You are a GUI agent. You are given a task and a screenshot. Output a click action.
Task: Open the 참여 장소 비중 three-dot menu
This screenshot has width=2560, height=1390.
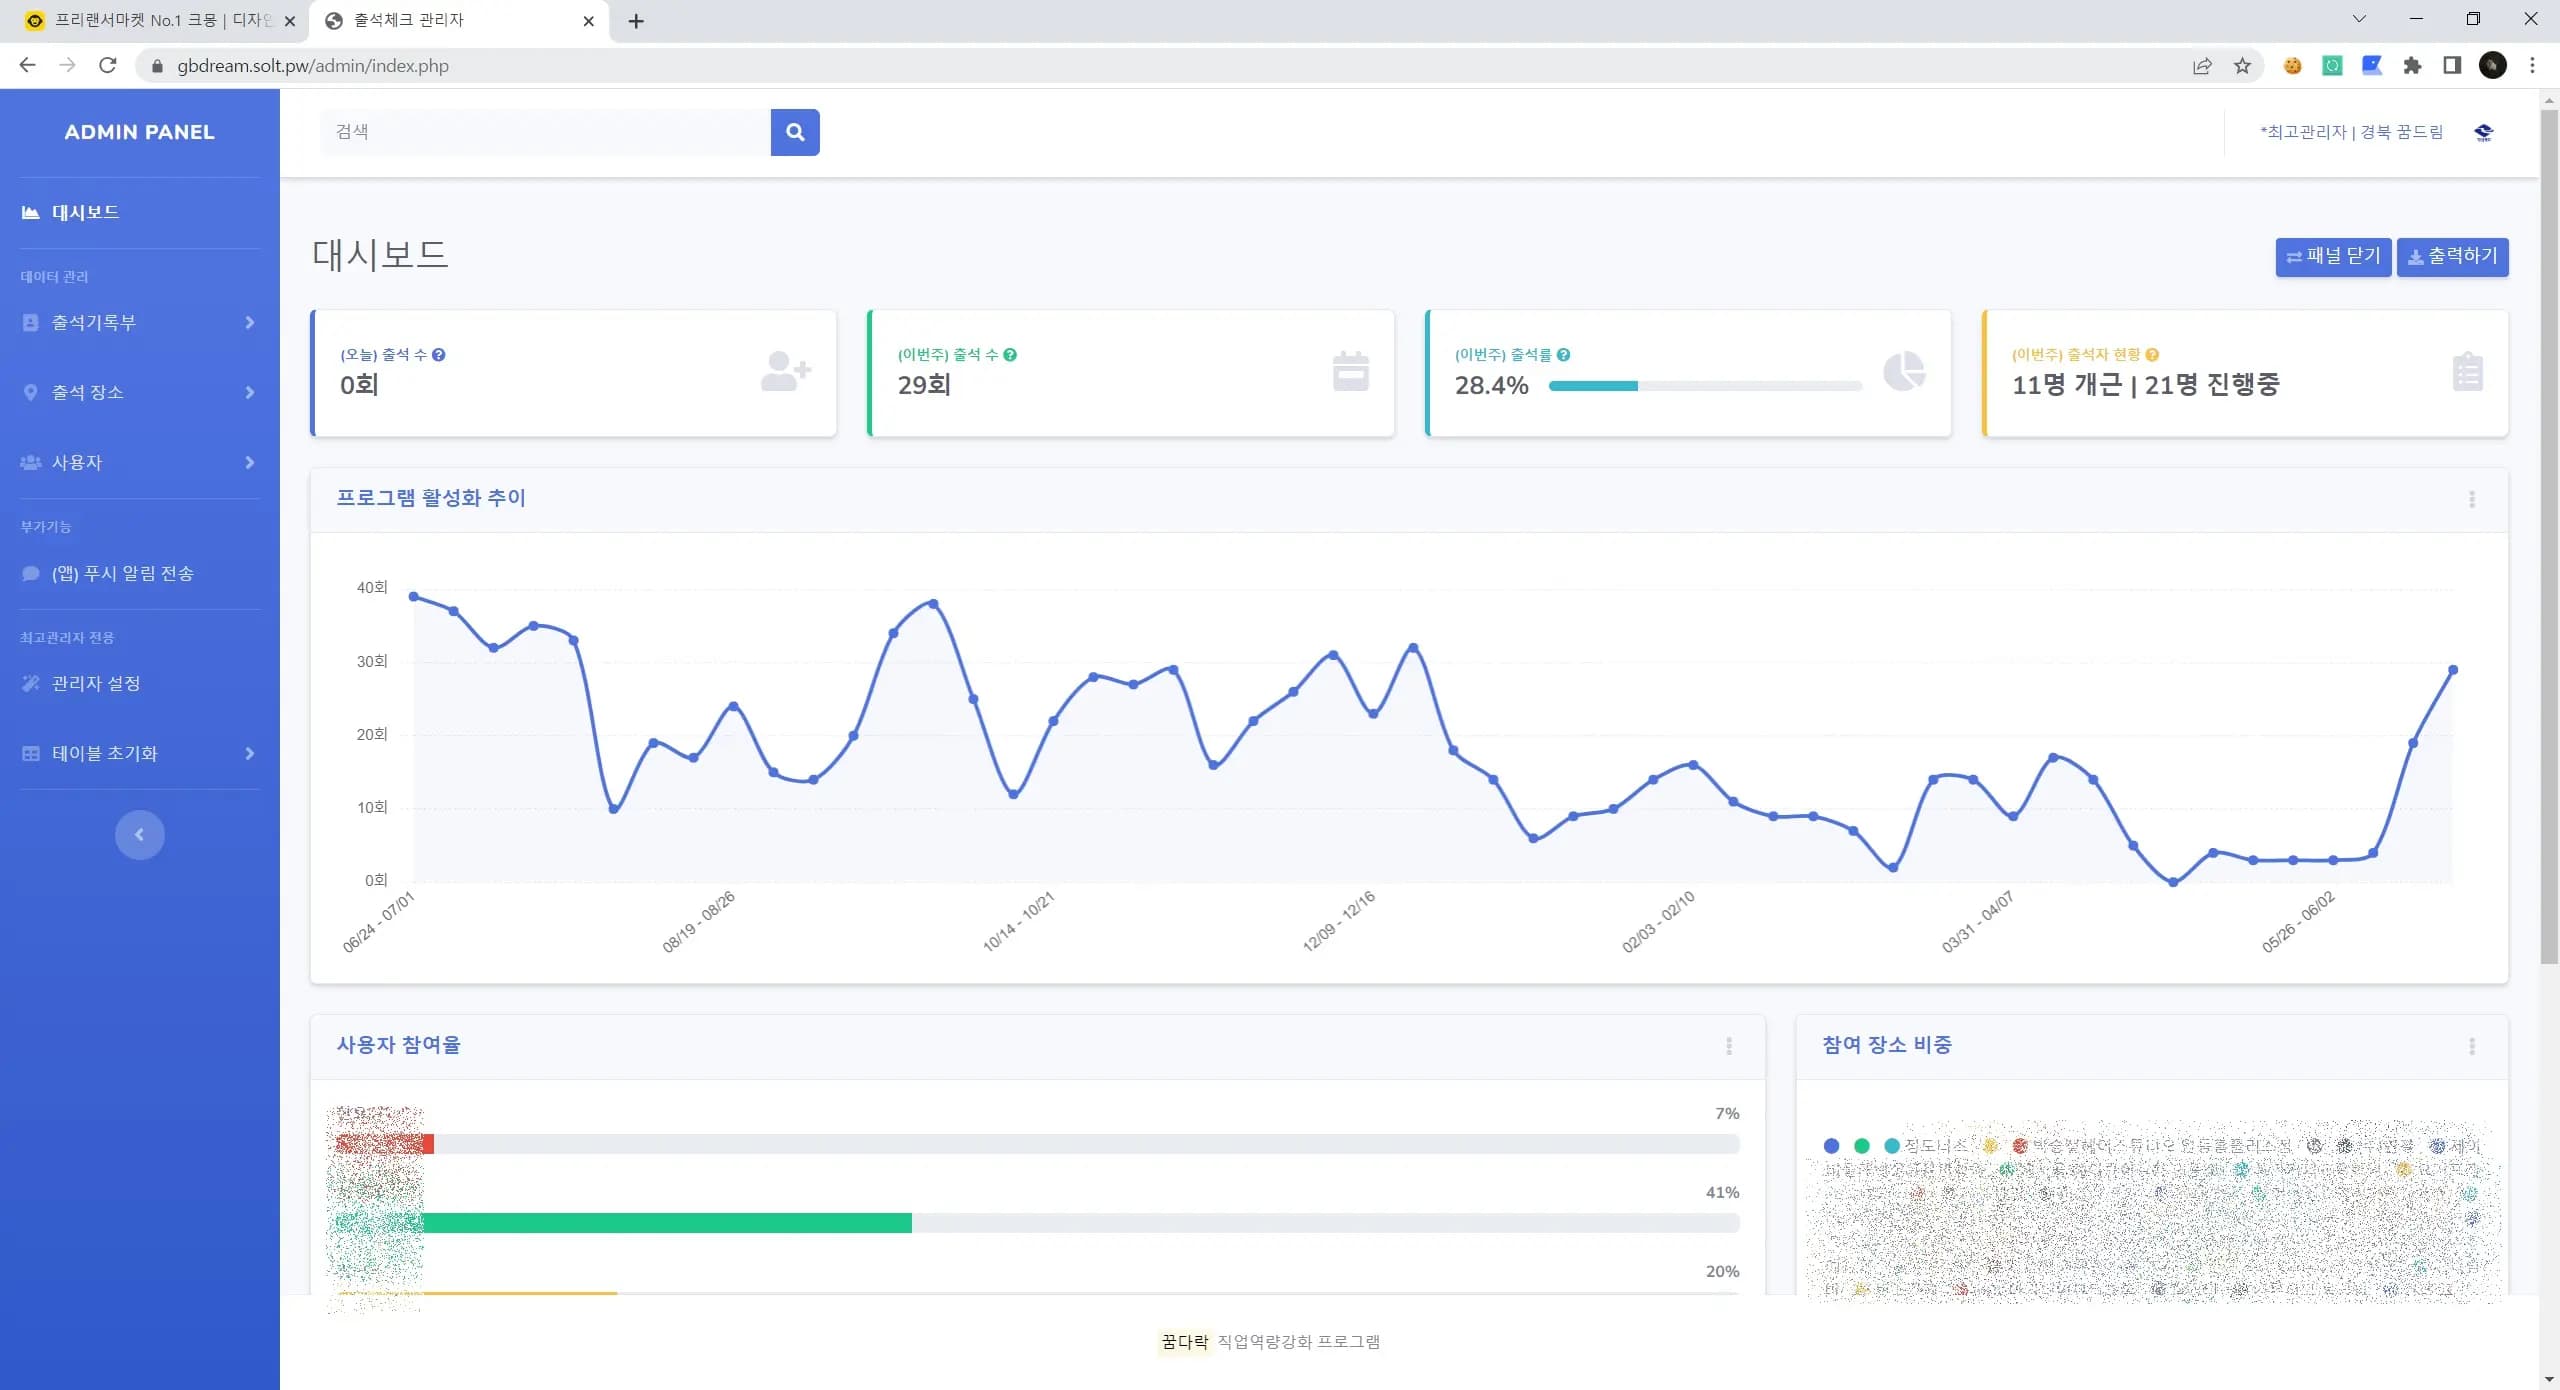2471,1046
